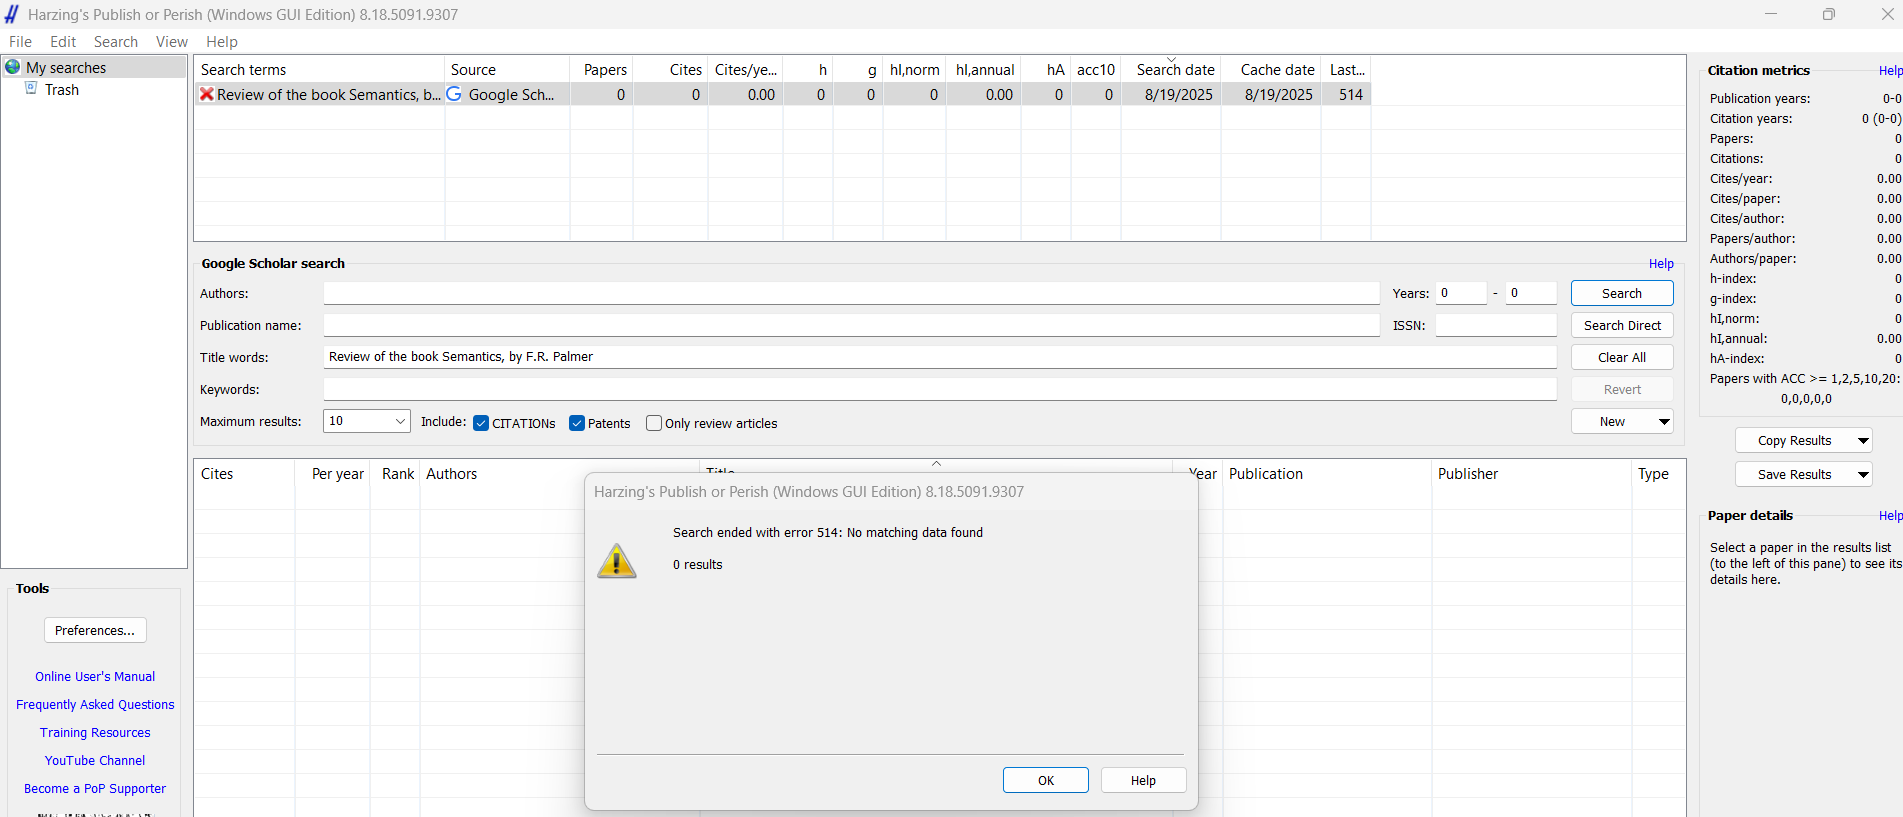Image resolution: width=1903 pixels, height=817 pixels.
Task: Sort by hI,annual column header
Action: click(983, 69)
